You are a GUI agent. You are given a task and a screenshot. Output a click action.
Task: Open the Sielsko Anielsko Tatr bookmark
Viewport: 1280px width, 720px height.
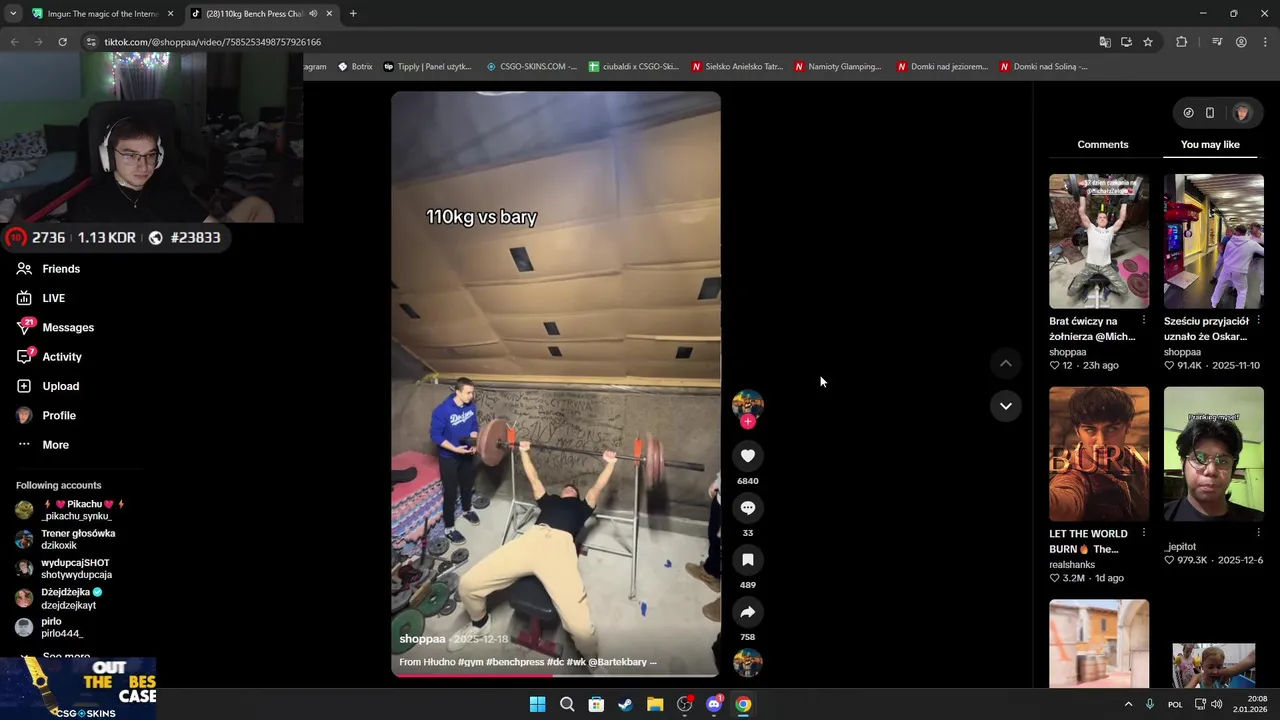[738, 67]
